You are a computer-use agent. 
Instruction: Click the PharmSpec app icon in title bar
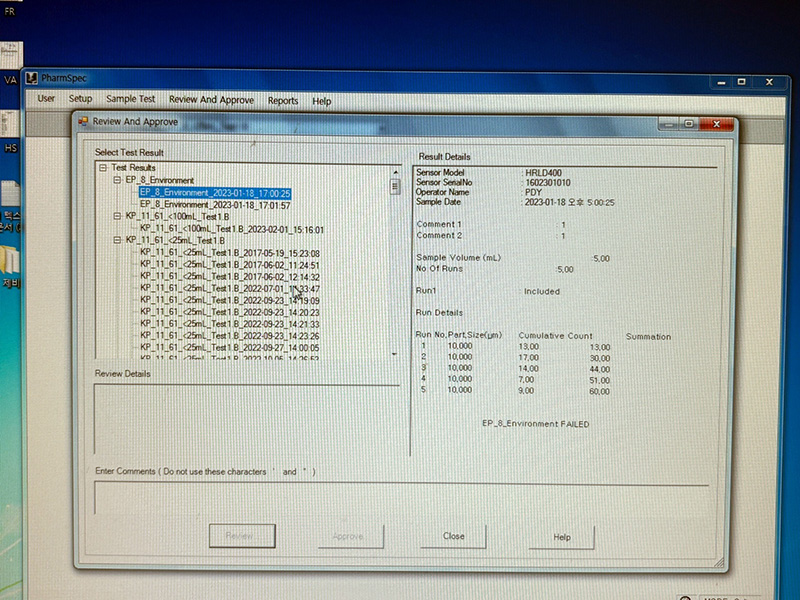pos(31,78)
